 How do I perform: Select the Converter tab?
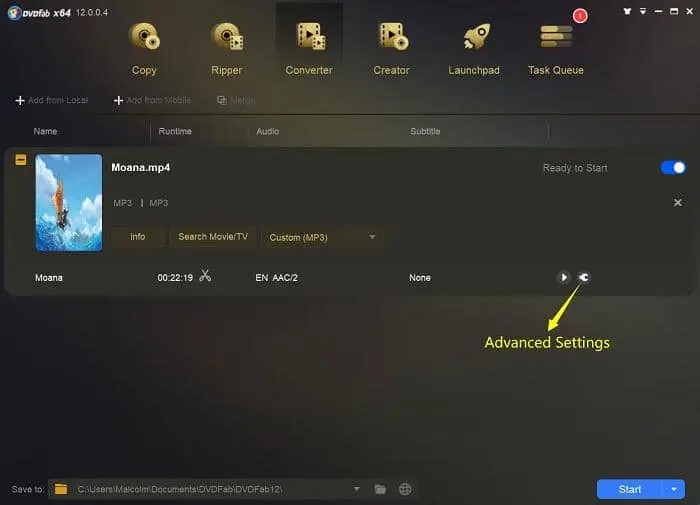(x=309, y=48)
